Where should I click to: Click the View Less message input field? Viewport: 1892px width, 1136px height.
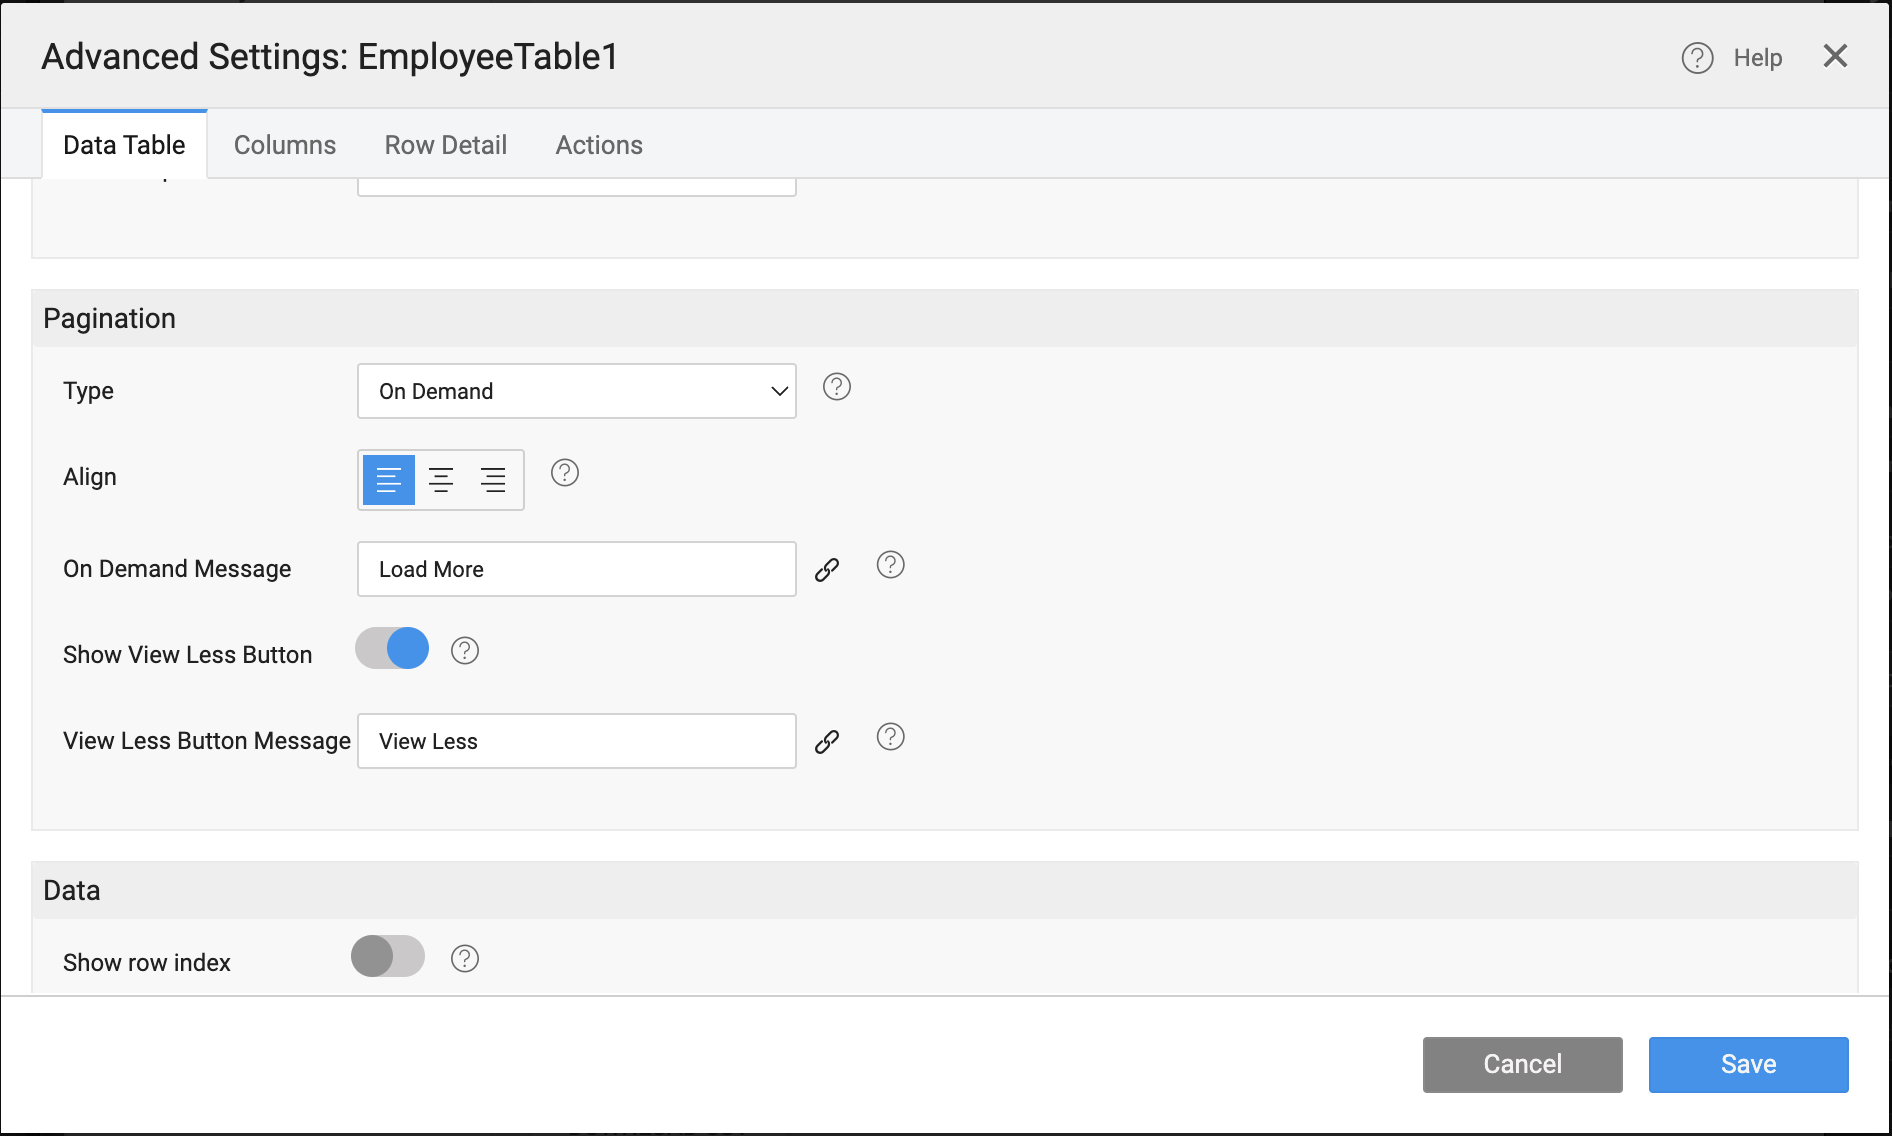tap(576, 741)
